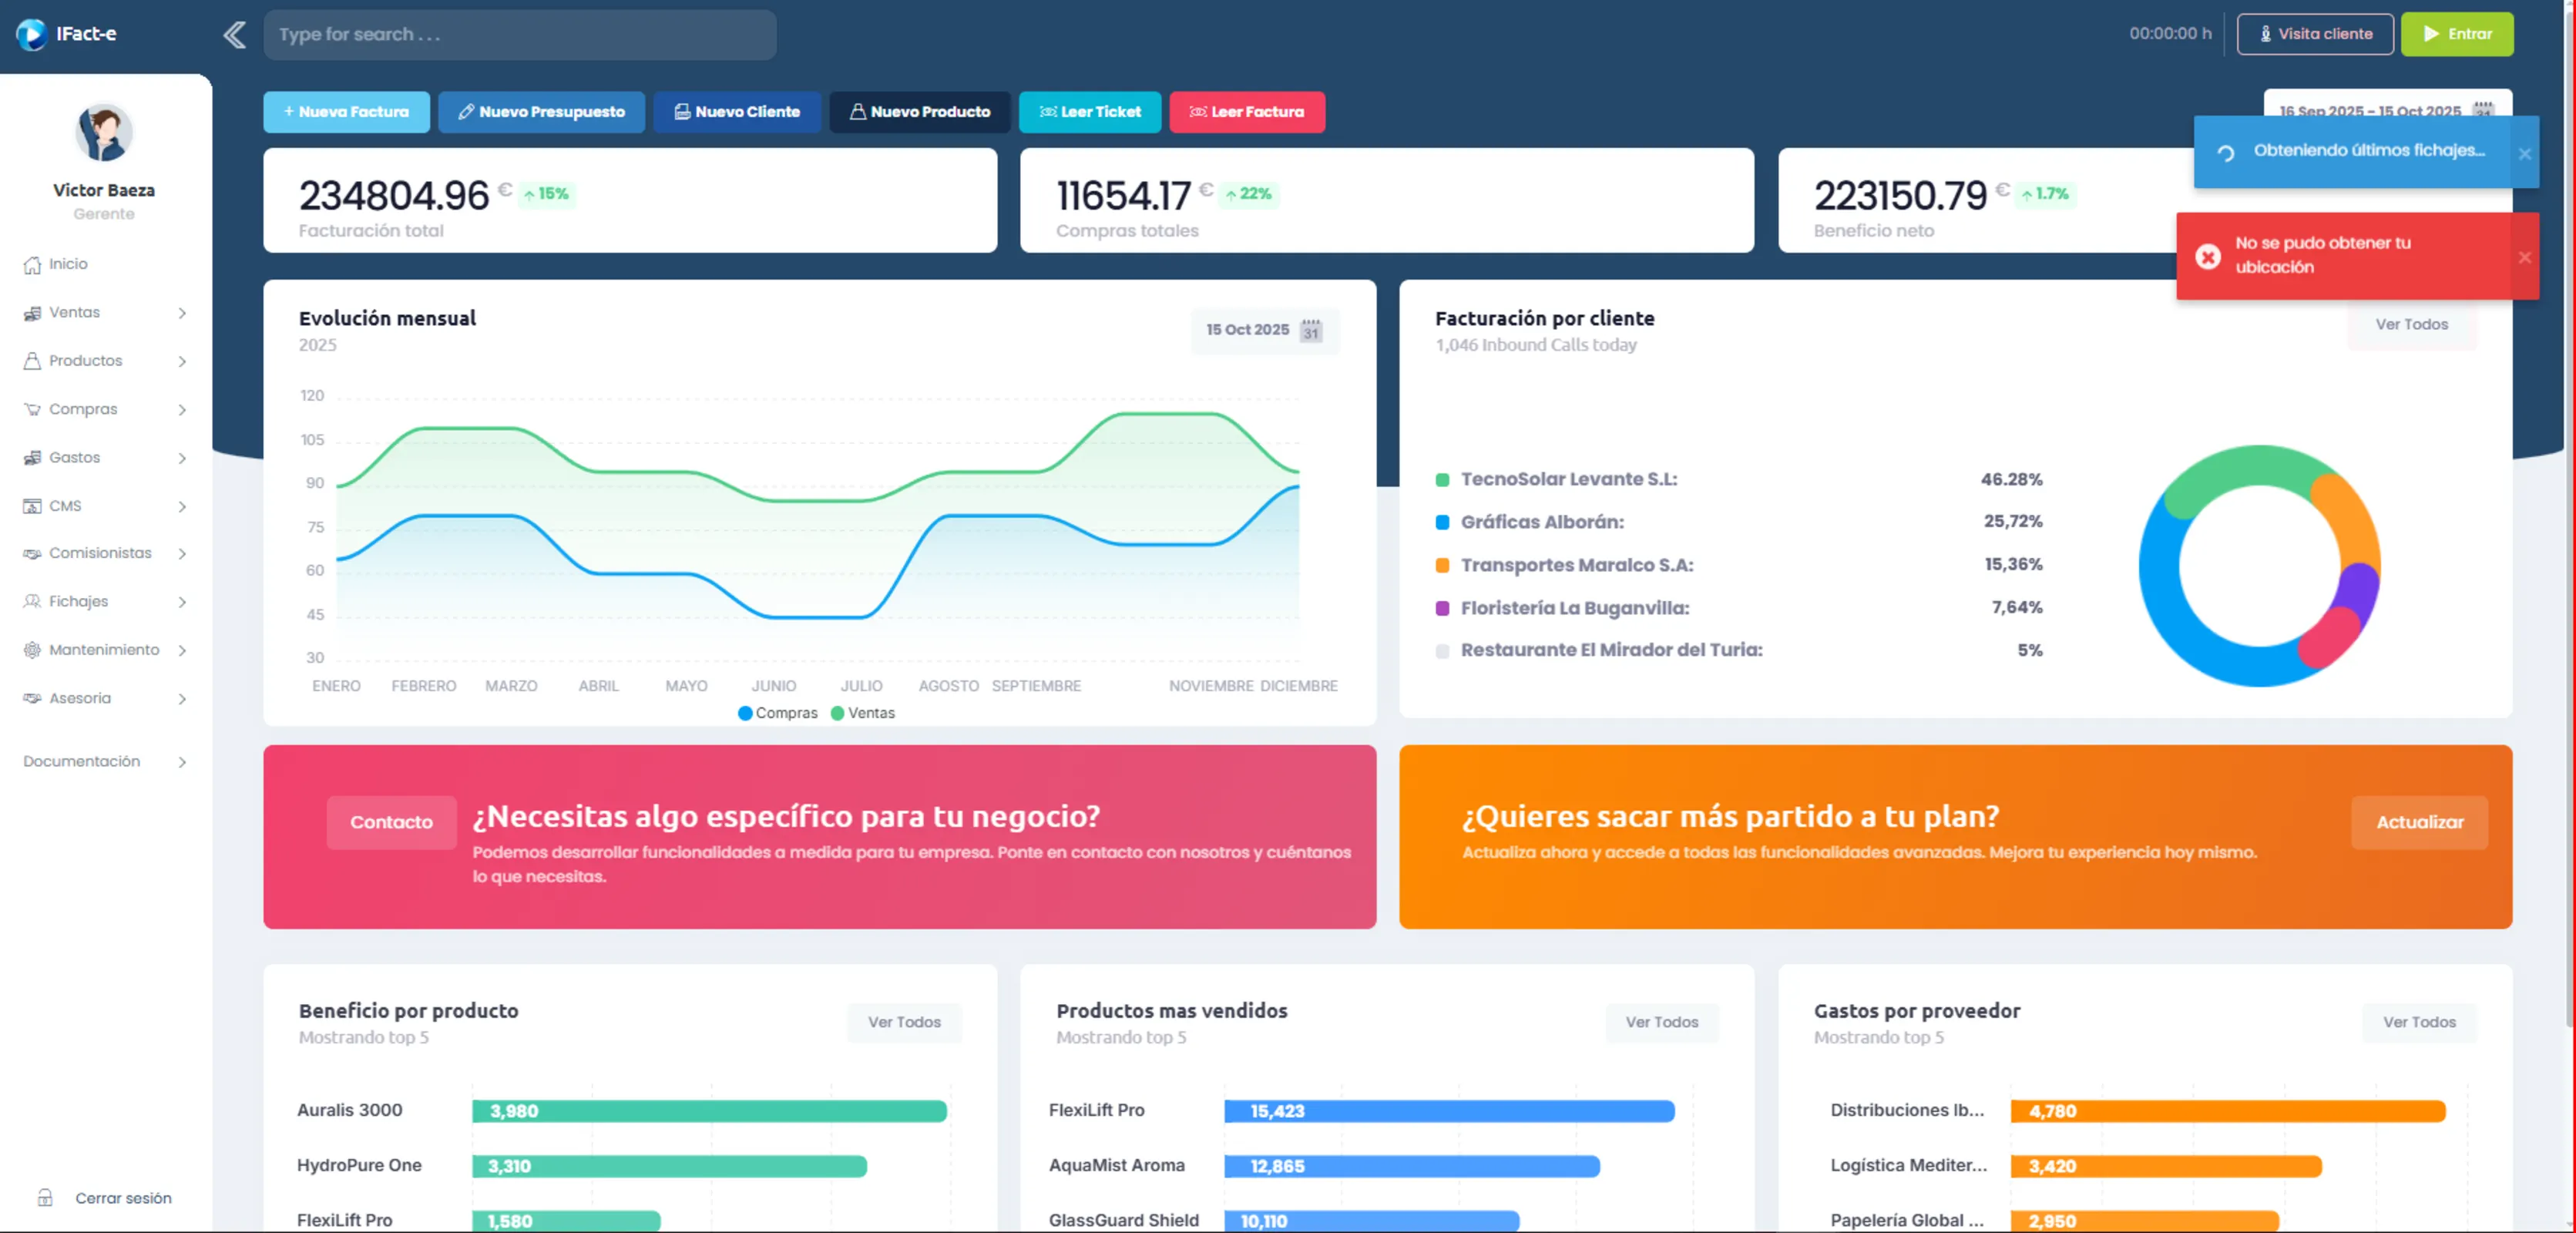
Task: Expand the Ventas menu chevron
Action: 182,314
